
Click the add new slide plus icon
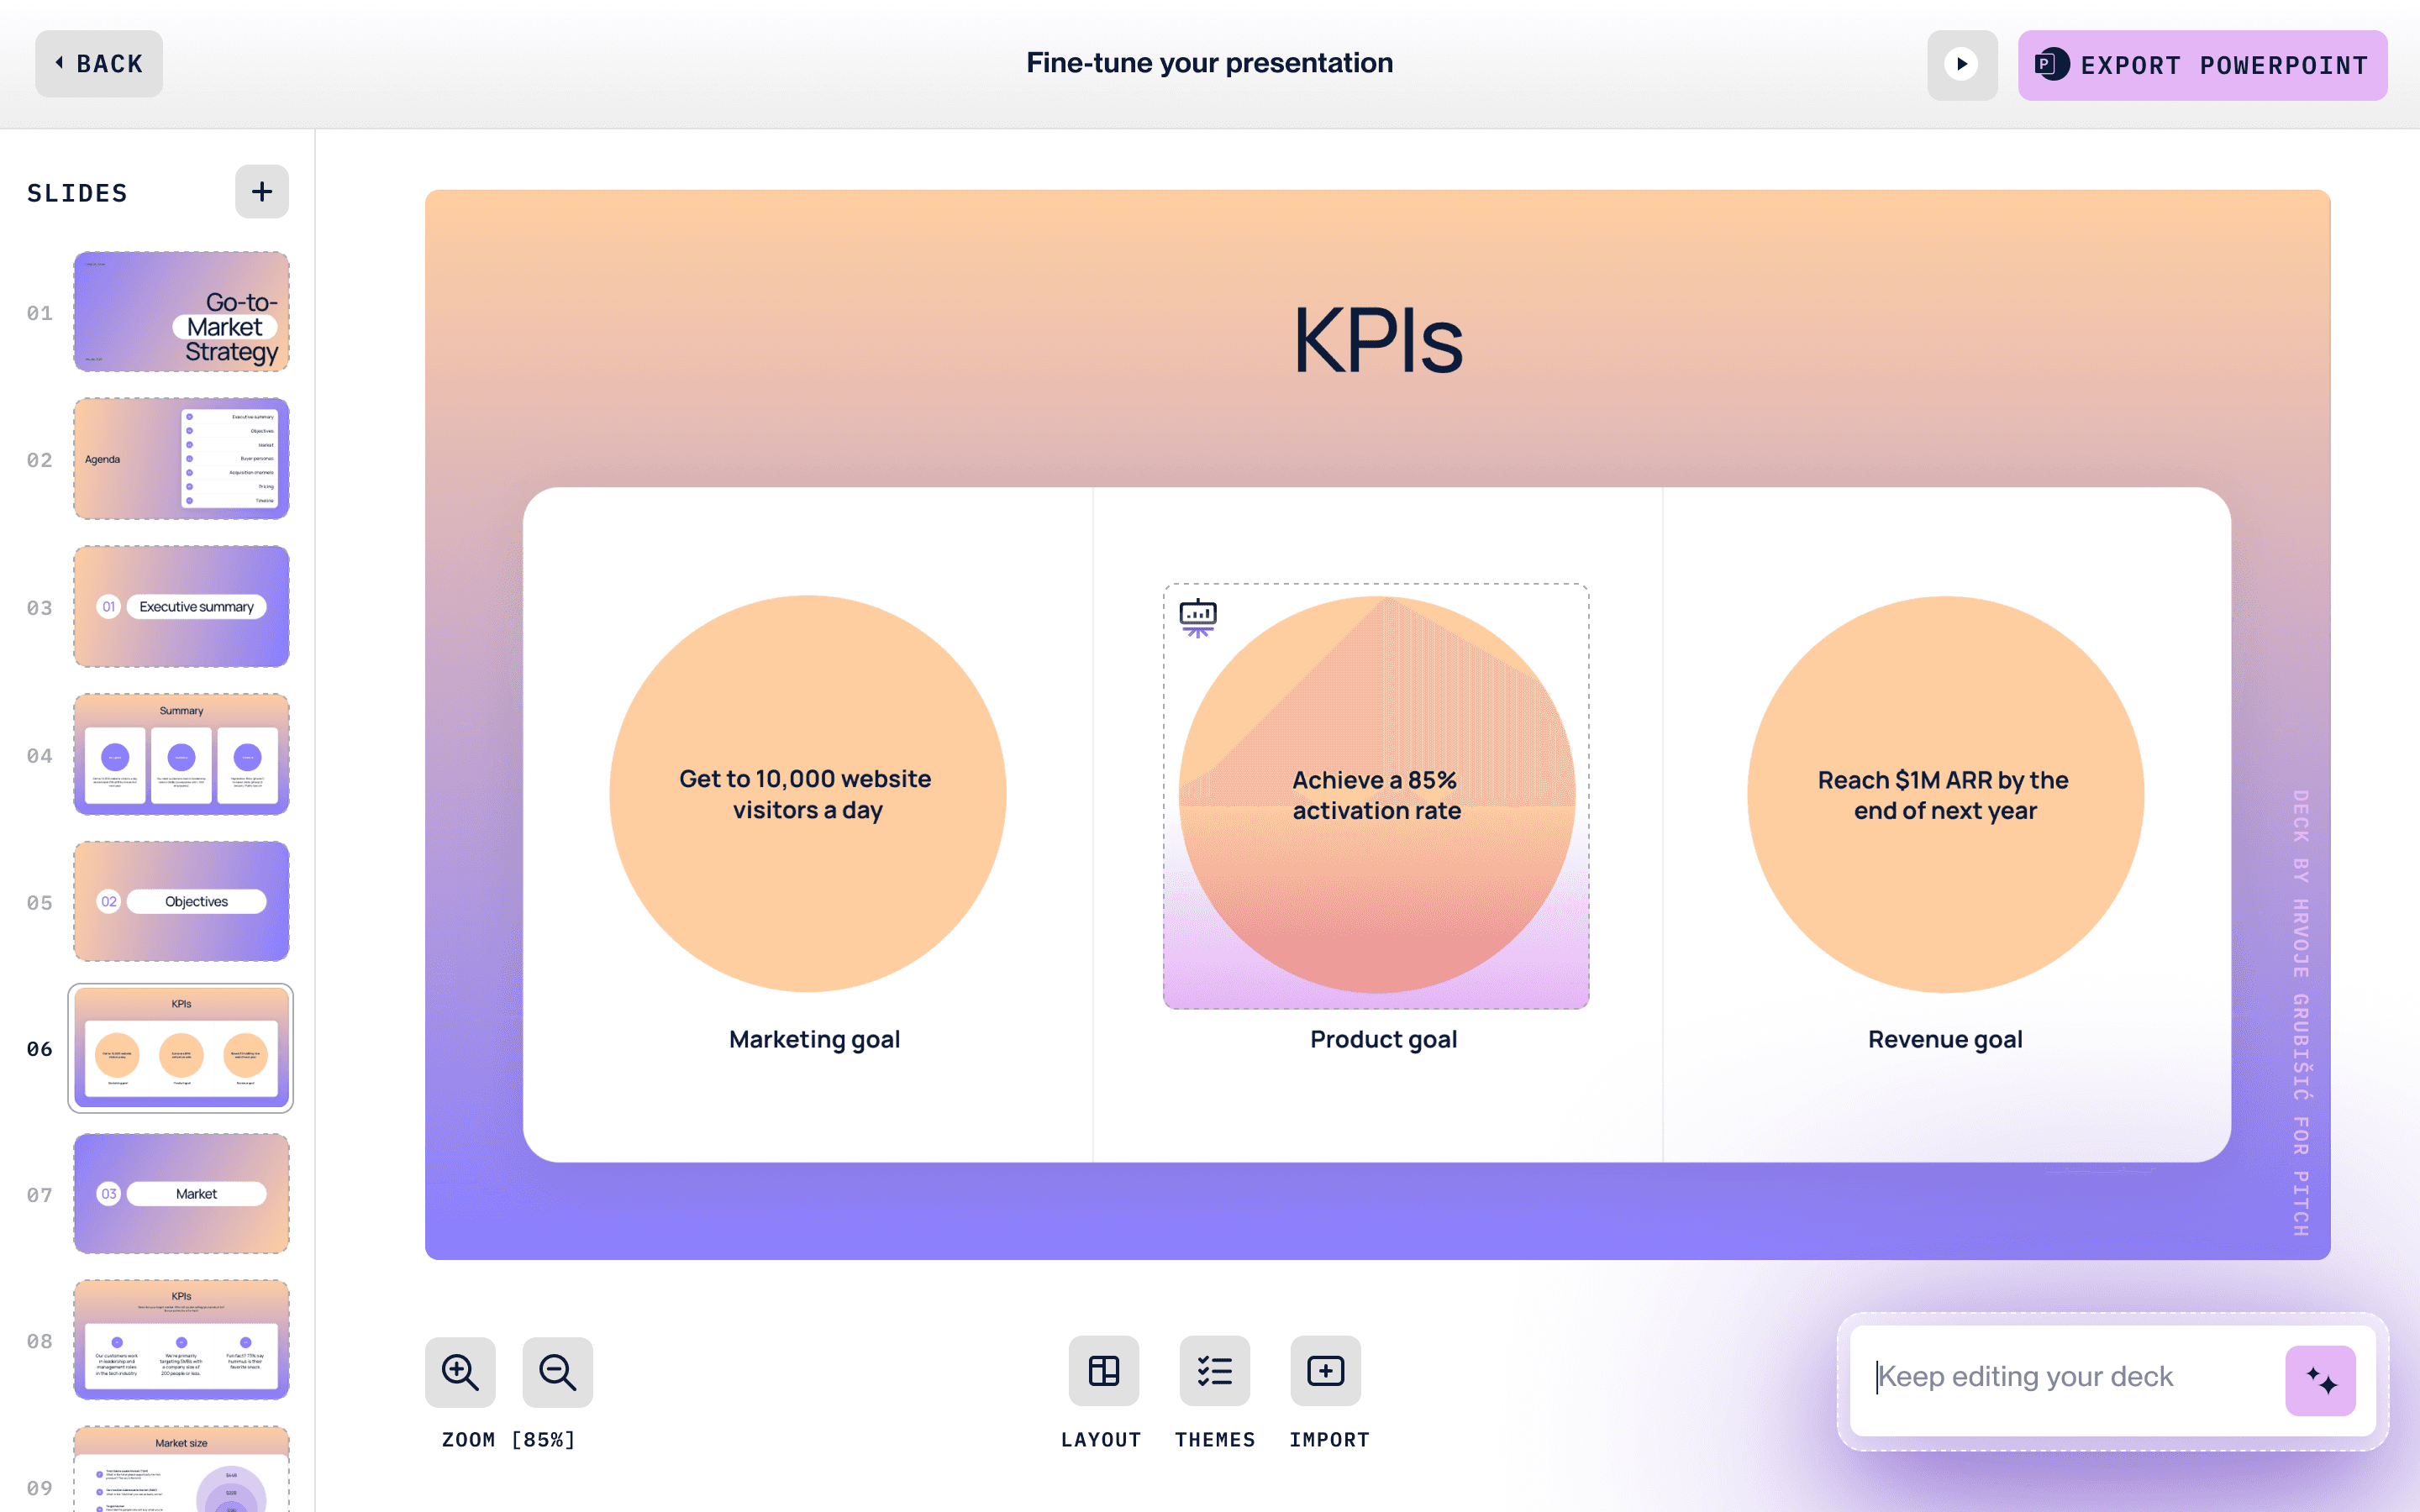pos(261,192)
